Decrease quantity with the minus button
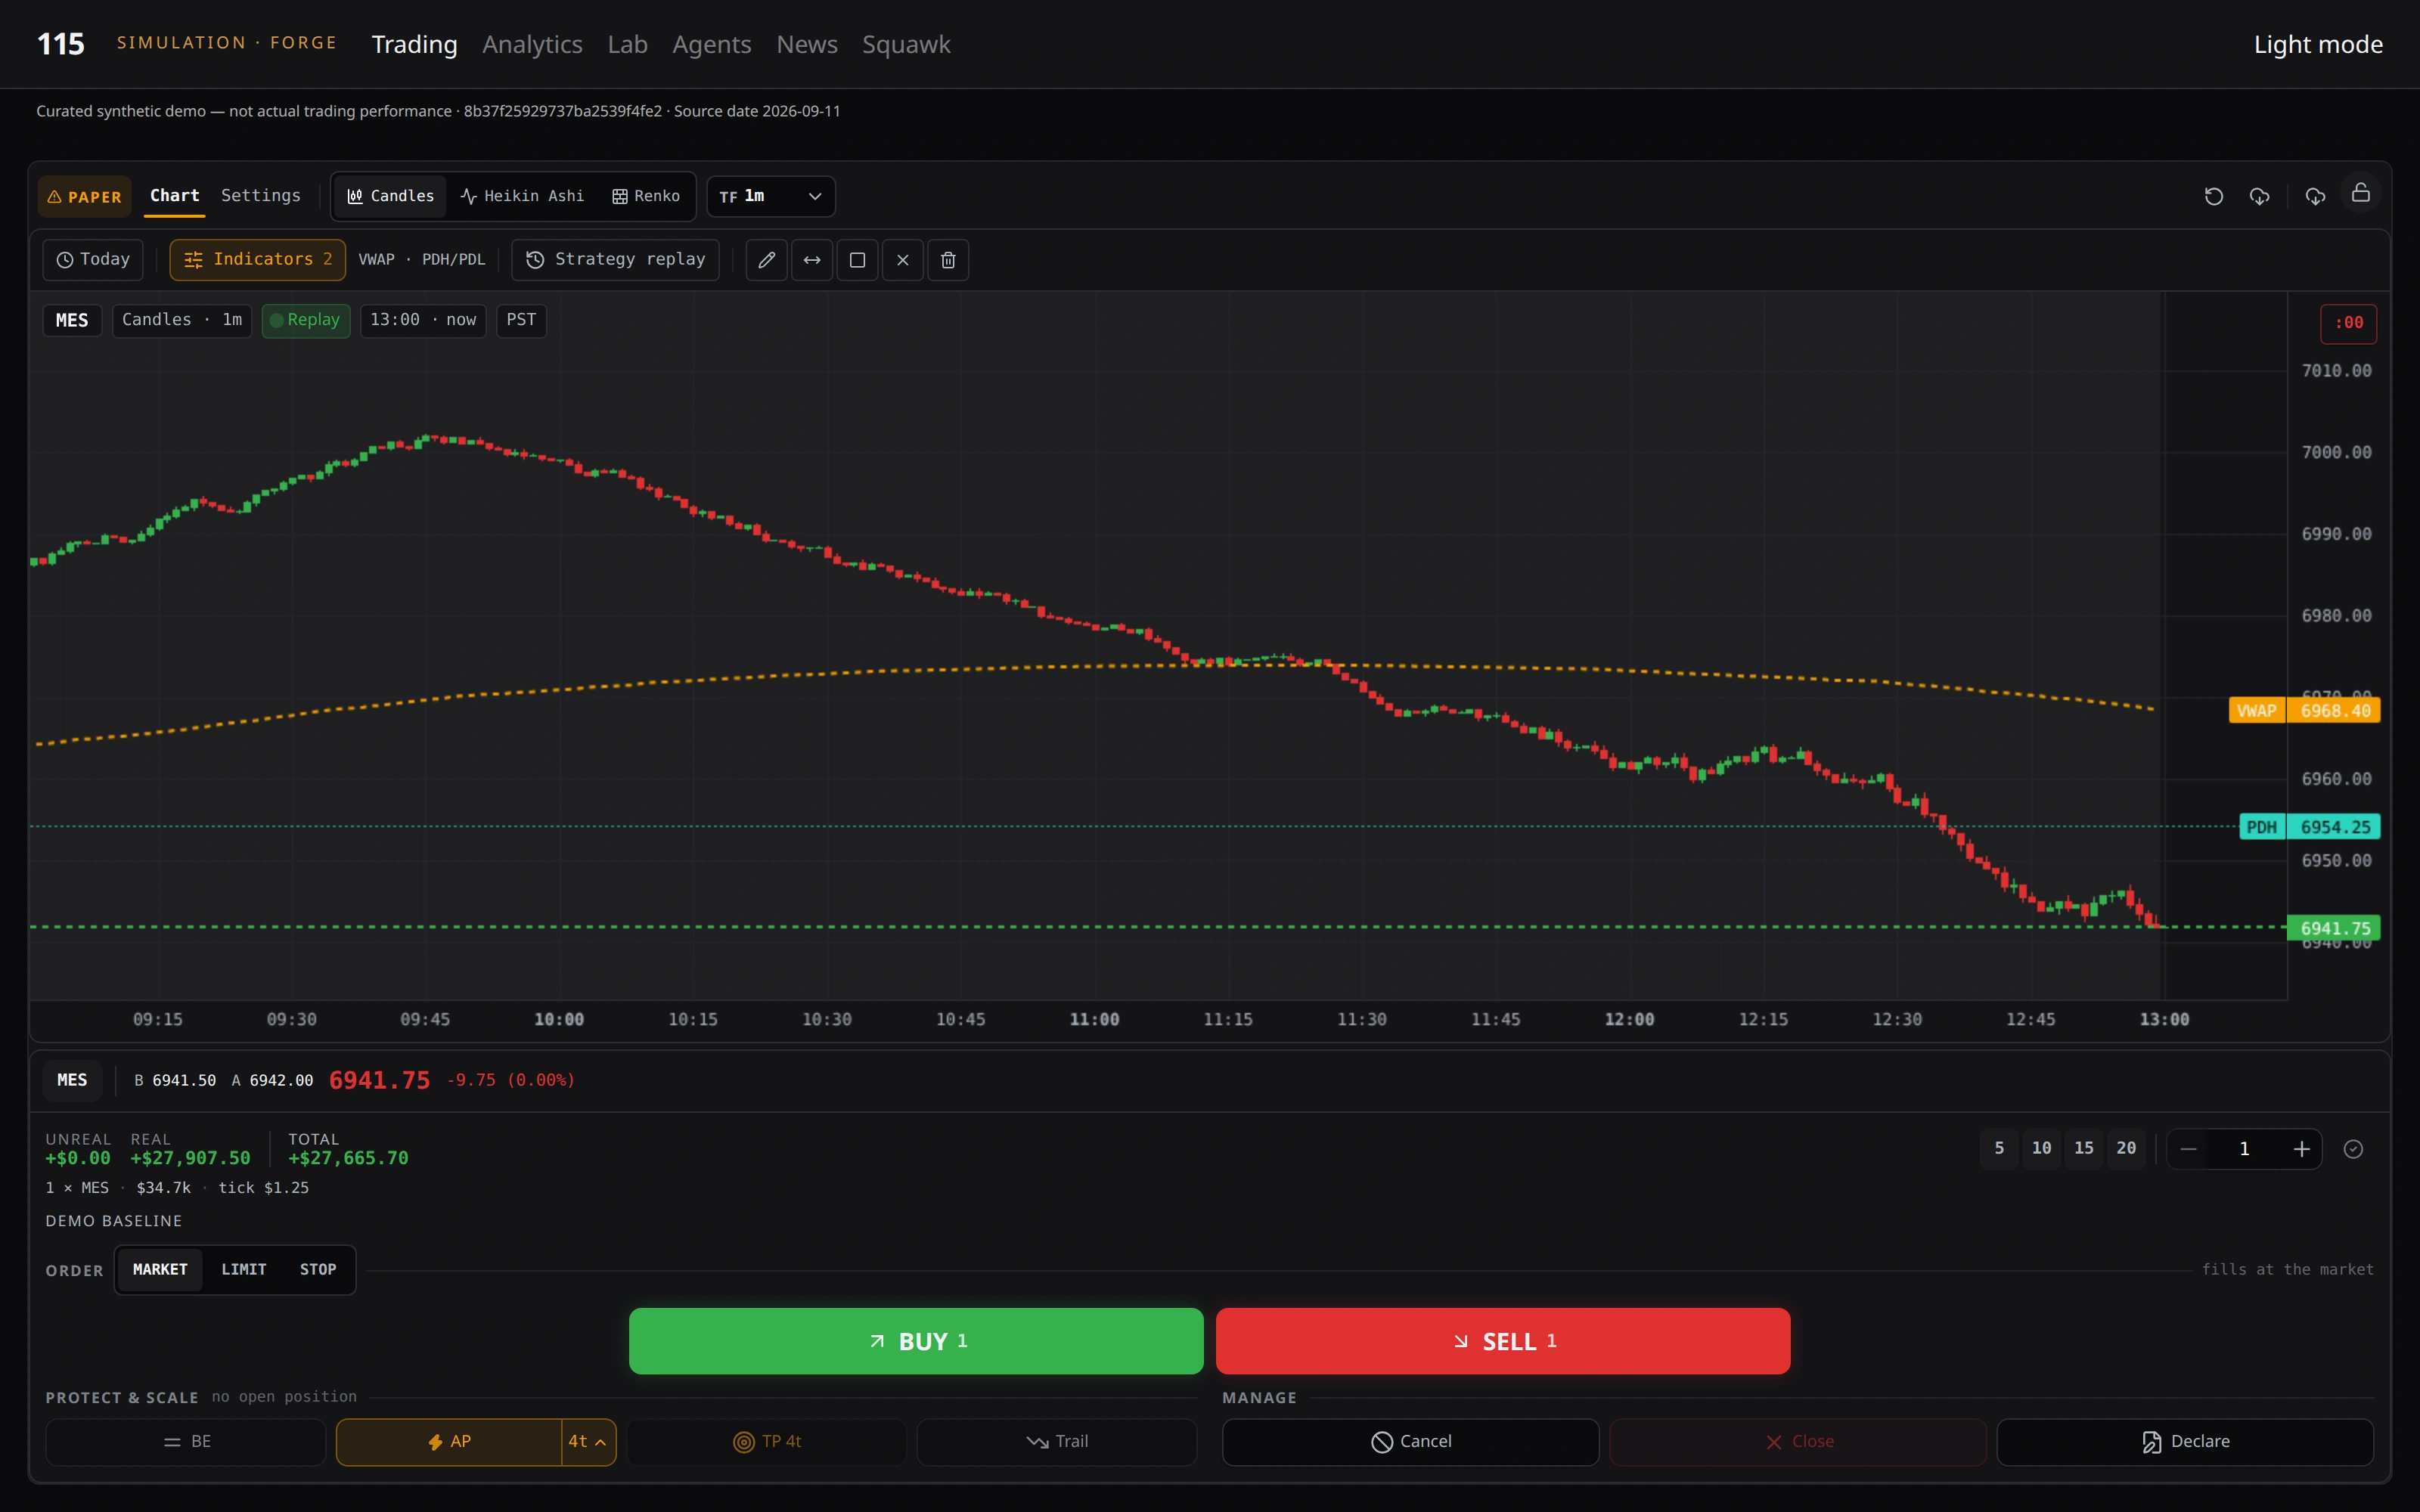The width and height of the screenshot is (2420, 1512). coord(2188,1149)
